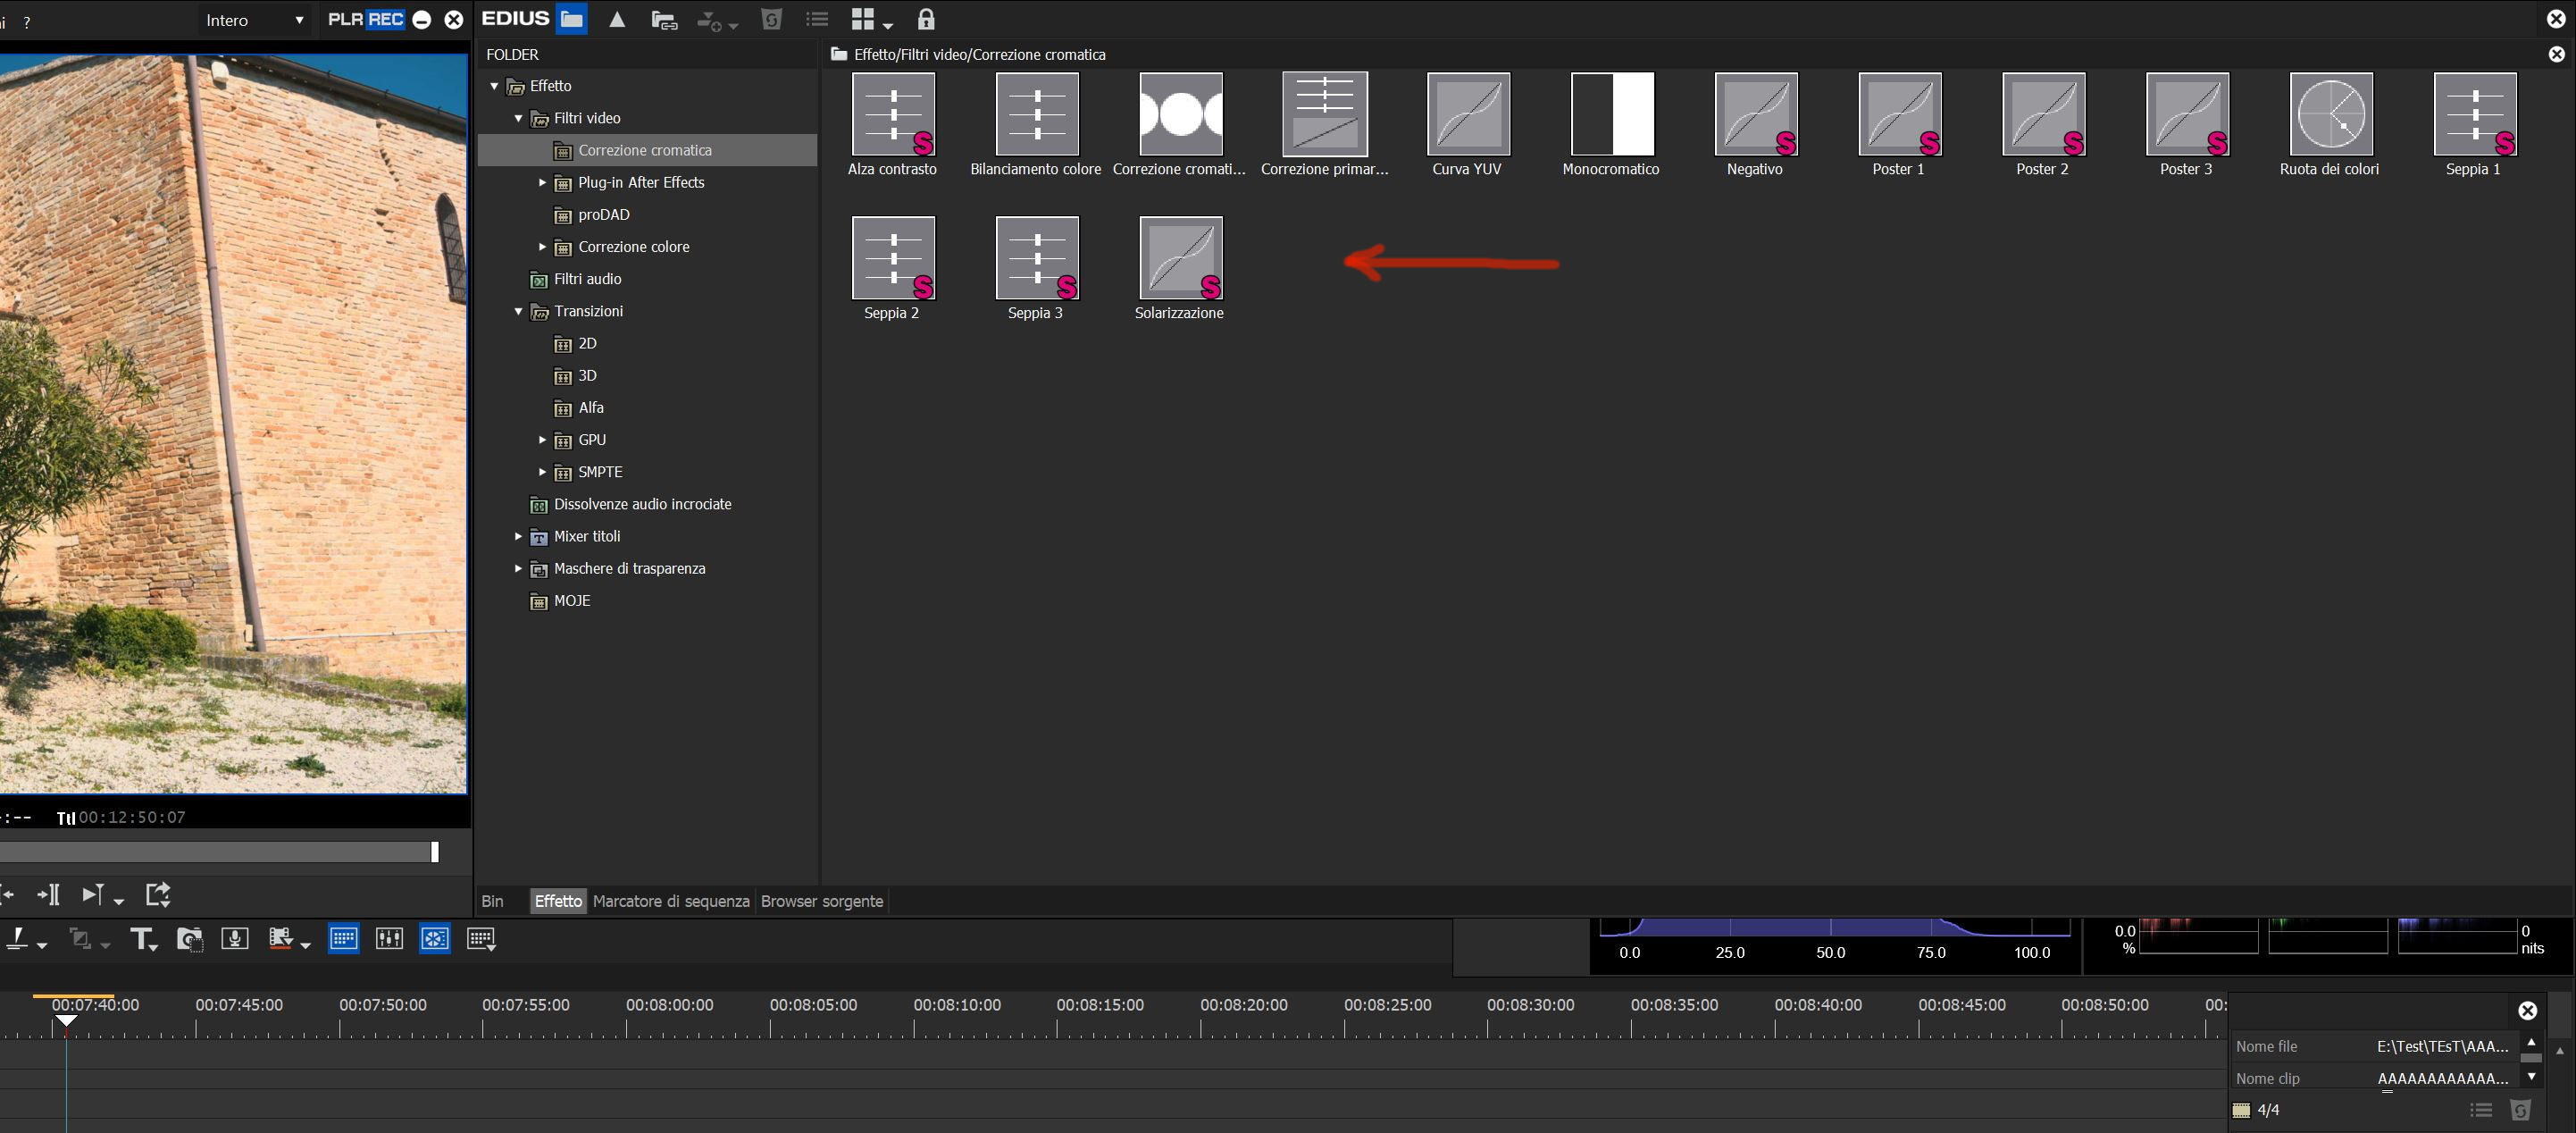
Task: Click the PLR mode label
Action: click(345, 19)
